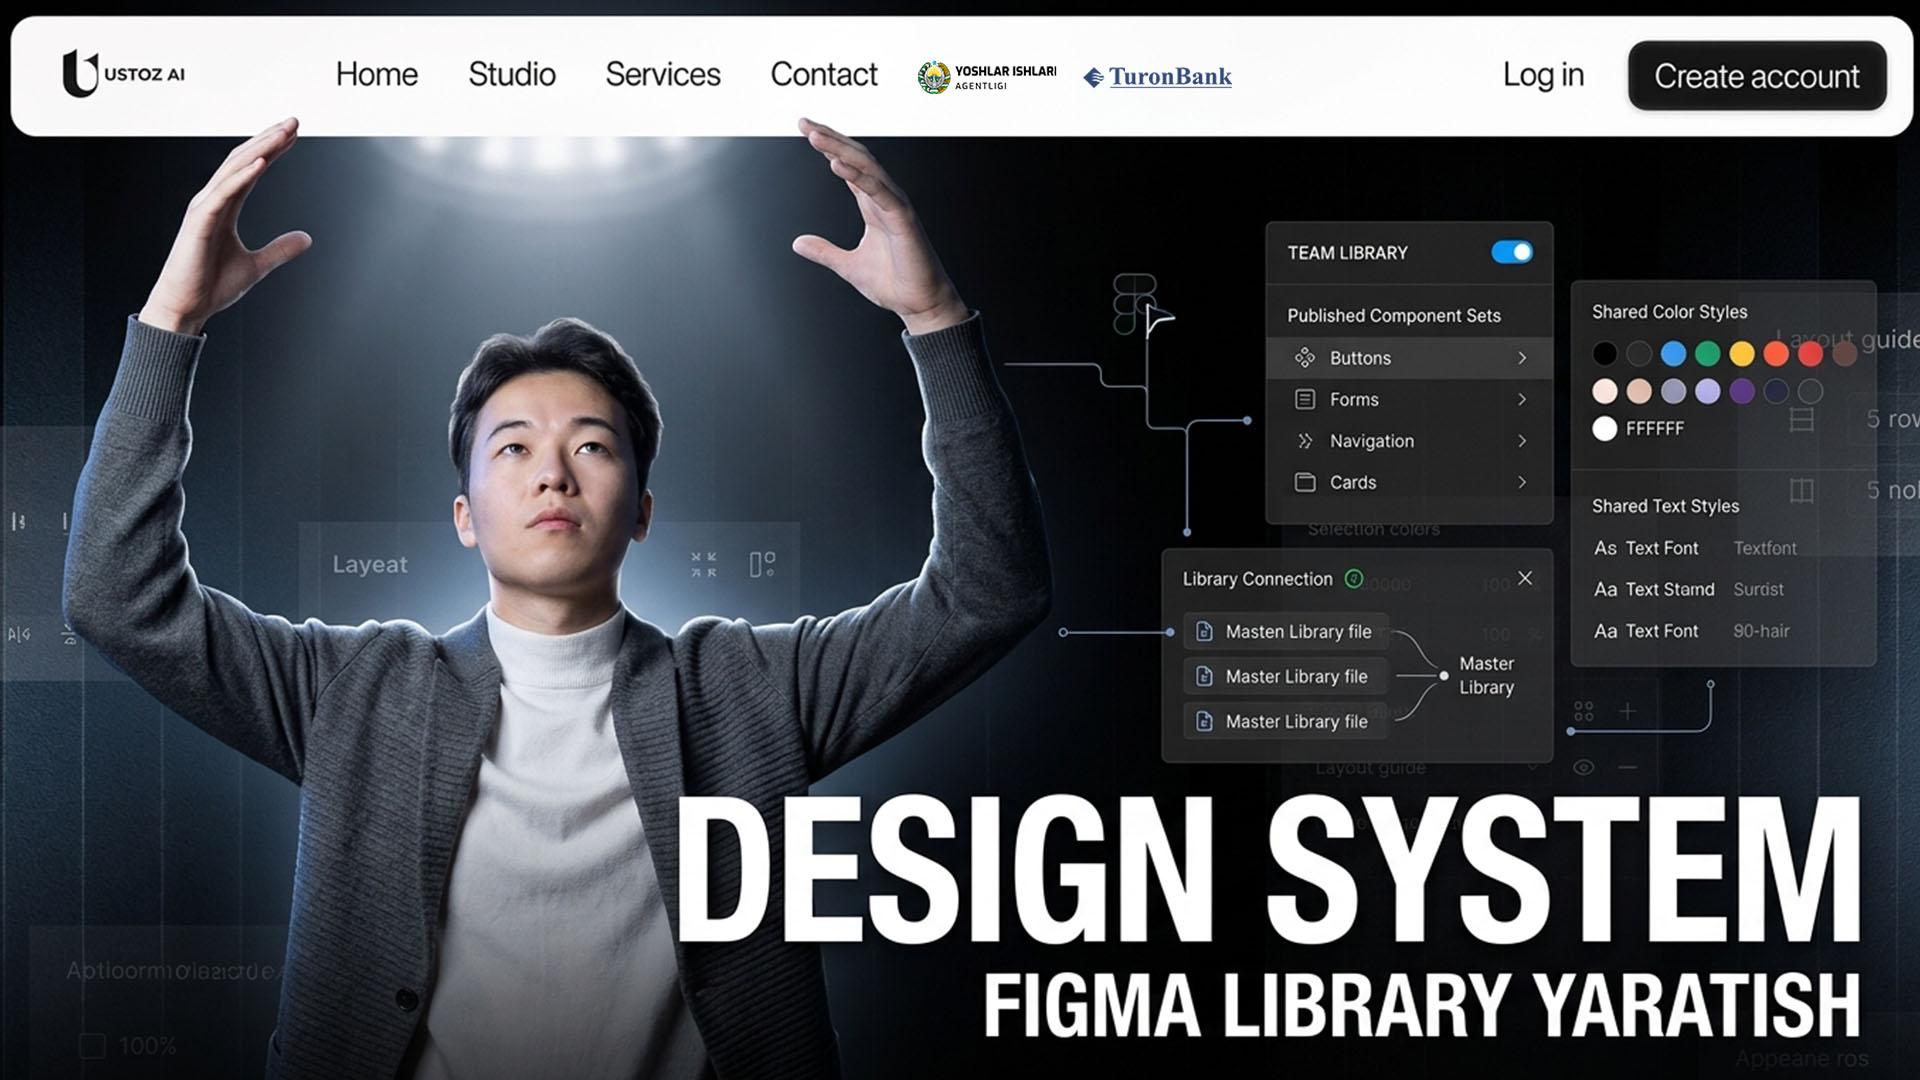The width and height of the screenshot is (1920, 1080).
Task: Click the Create account button
Action: [1757, 76]
